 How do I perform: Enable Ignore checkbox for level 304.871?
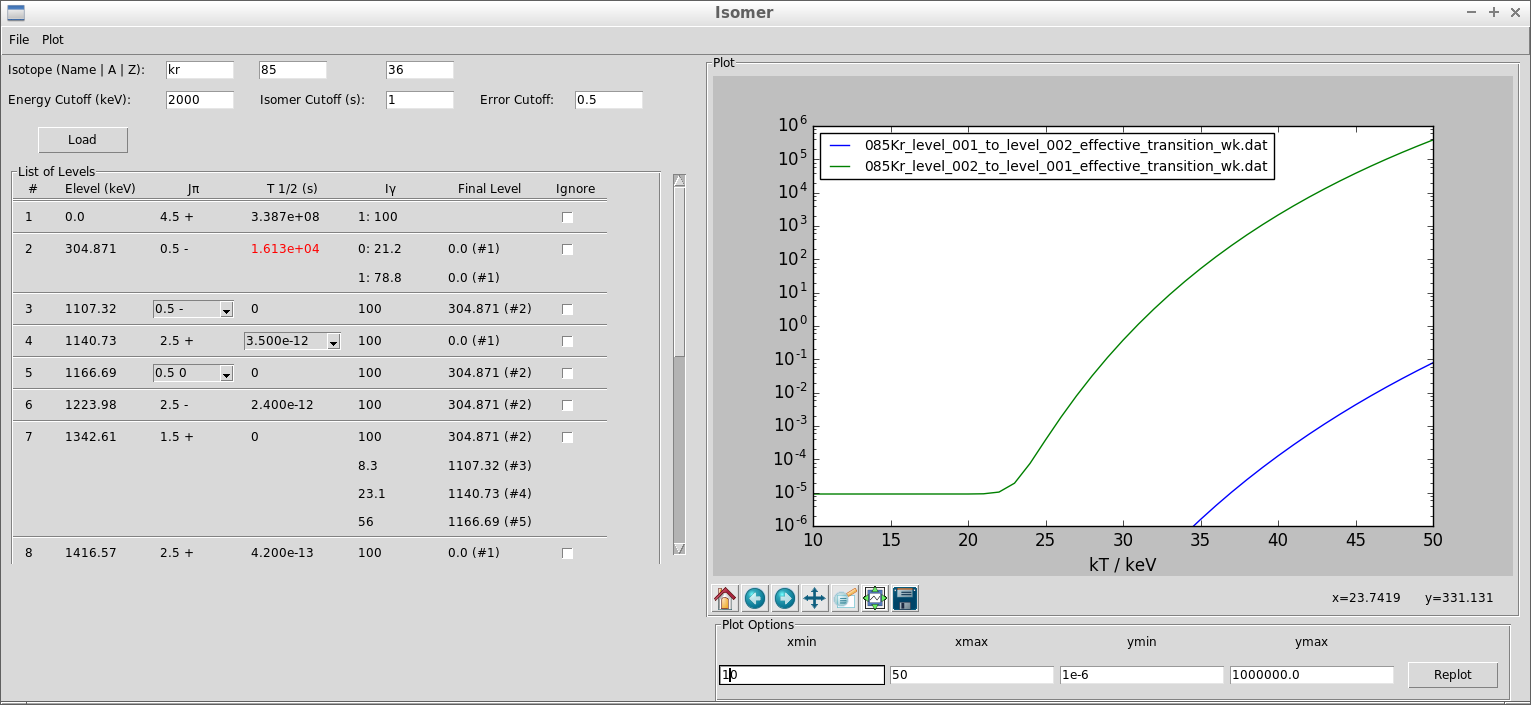(x=568, y=249)
